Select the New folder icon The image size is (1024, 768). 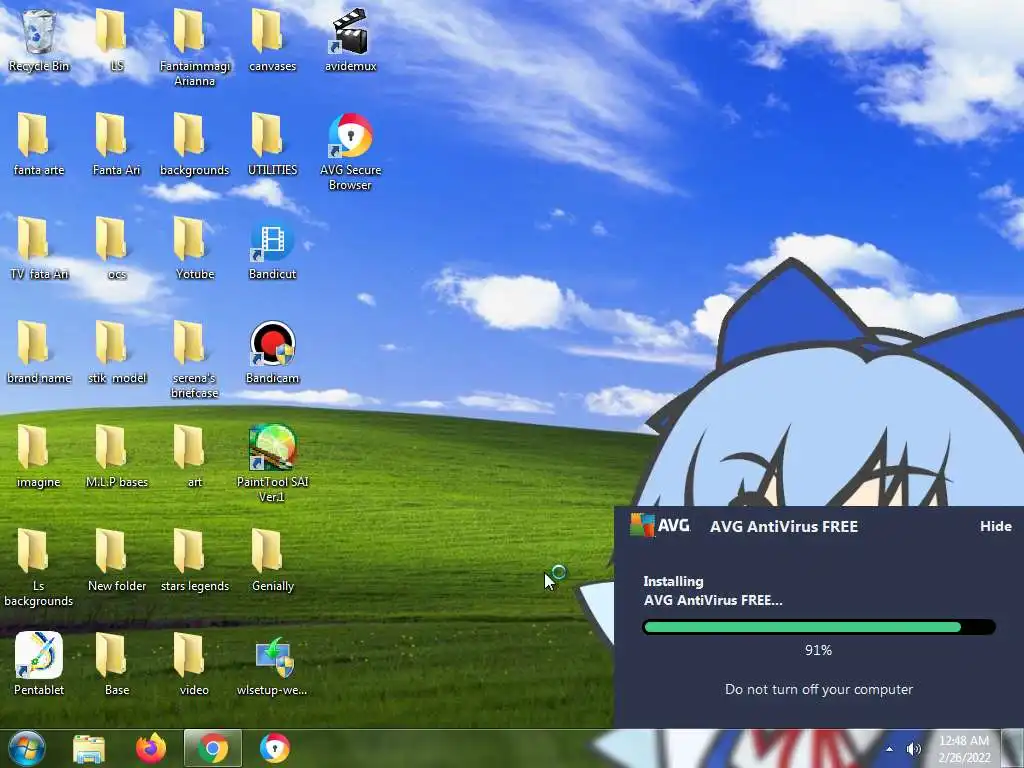[116, 560]
